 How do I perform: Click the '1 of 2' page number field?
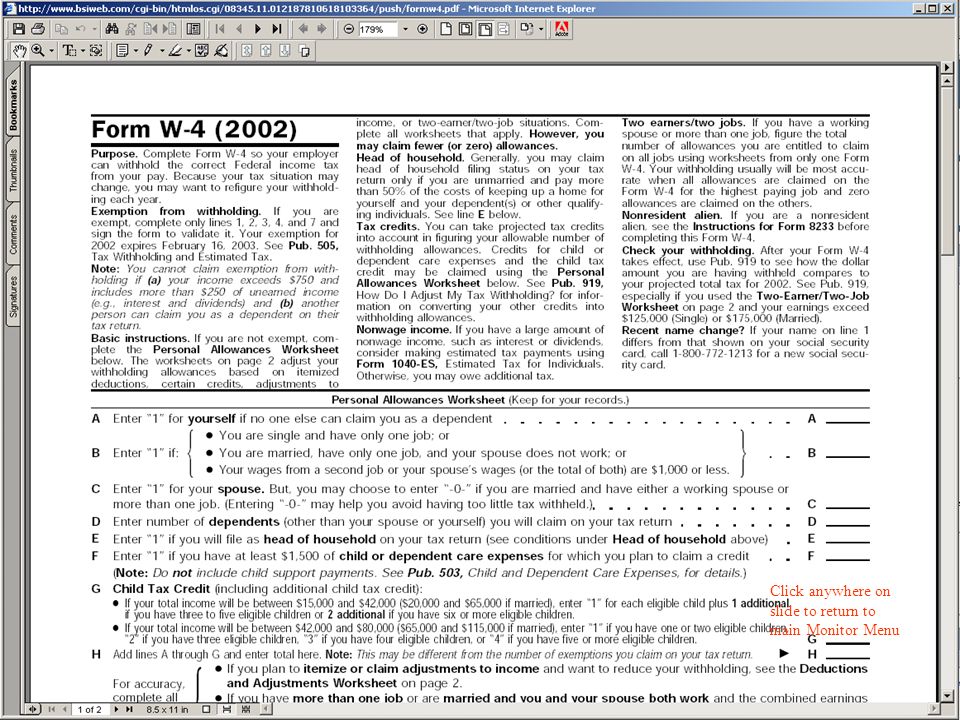[90, 710]
